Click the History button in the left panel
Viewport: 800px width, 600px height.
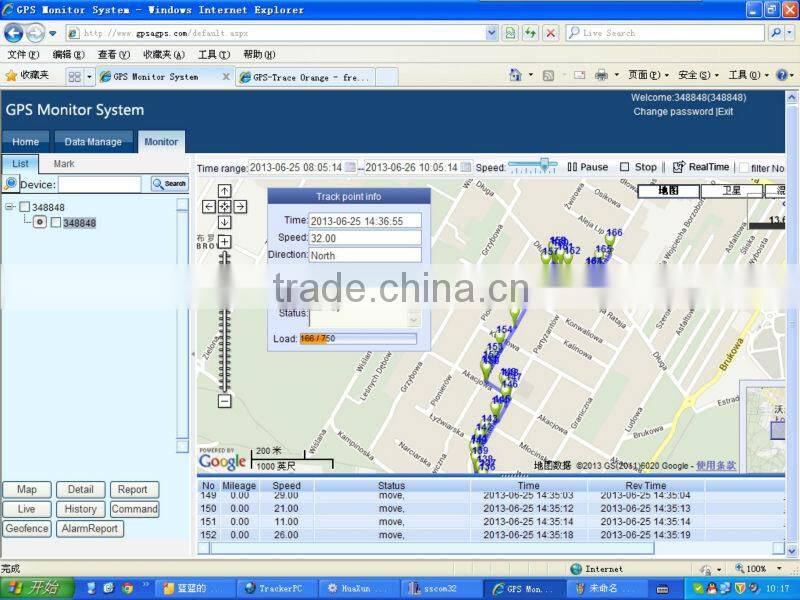pos(81,509)
